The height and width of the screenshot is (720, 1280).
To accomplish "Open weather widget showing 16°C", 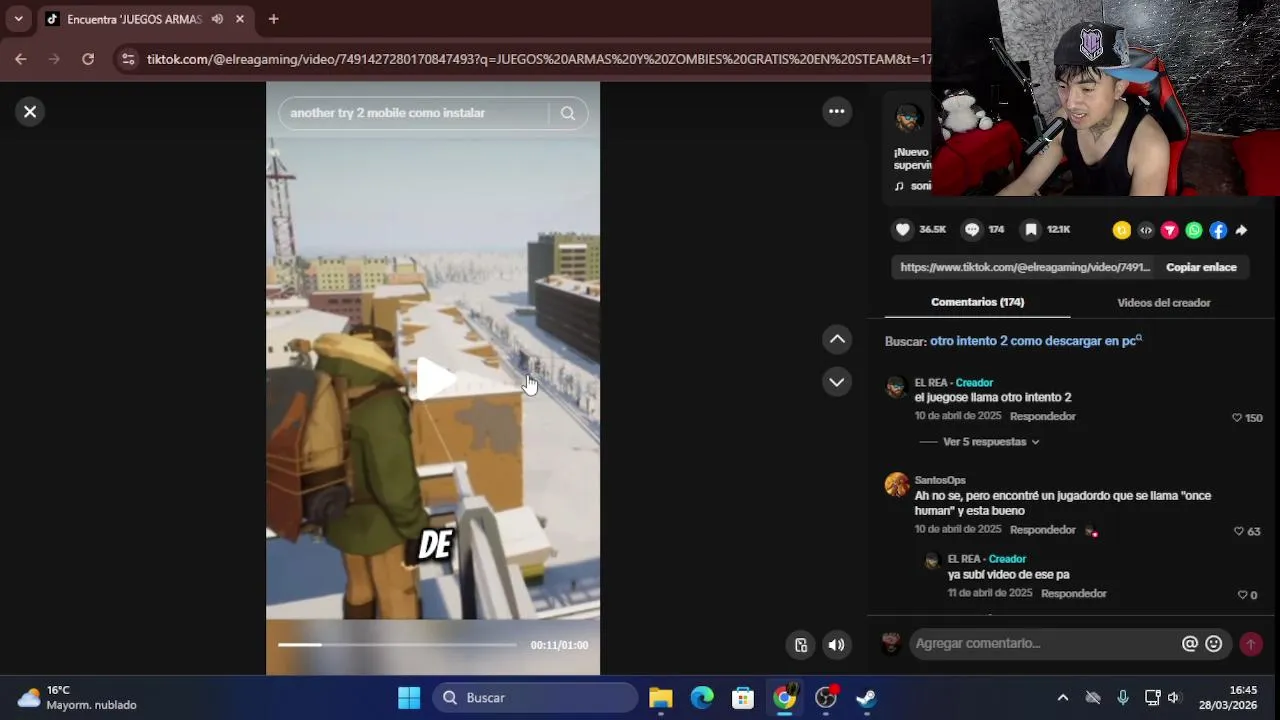I will tap(77, 698).
